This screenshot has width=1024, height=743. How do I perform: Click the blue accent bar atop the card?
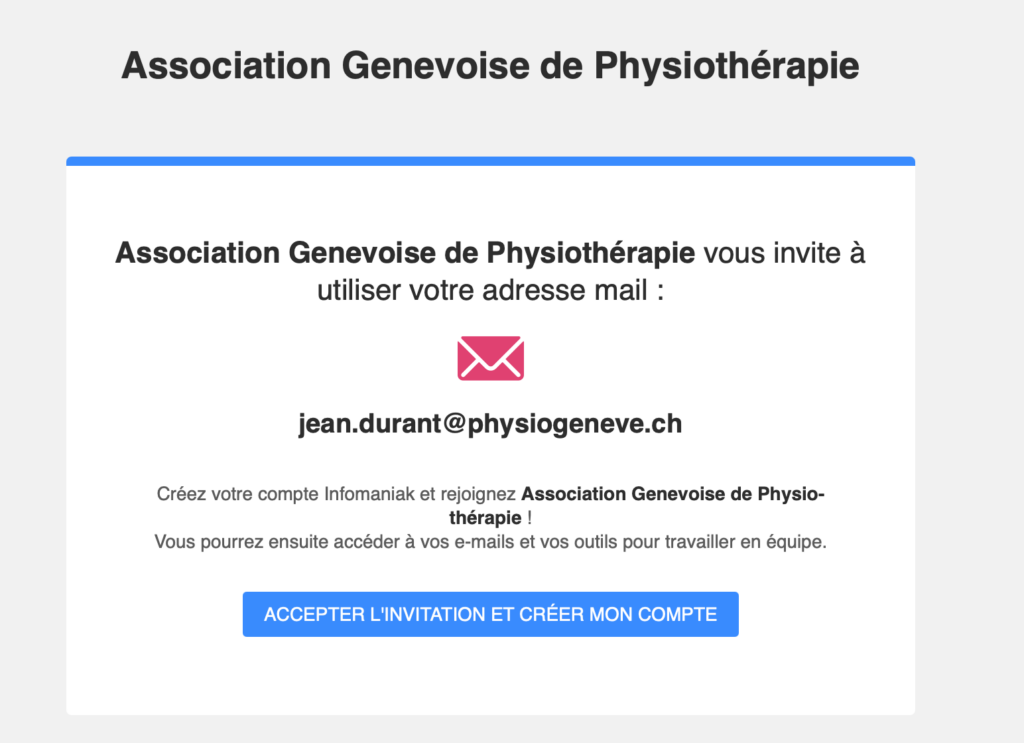point(490,161)
